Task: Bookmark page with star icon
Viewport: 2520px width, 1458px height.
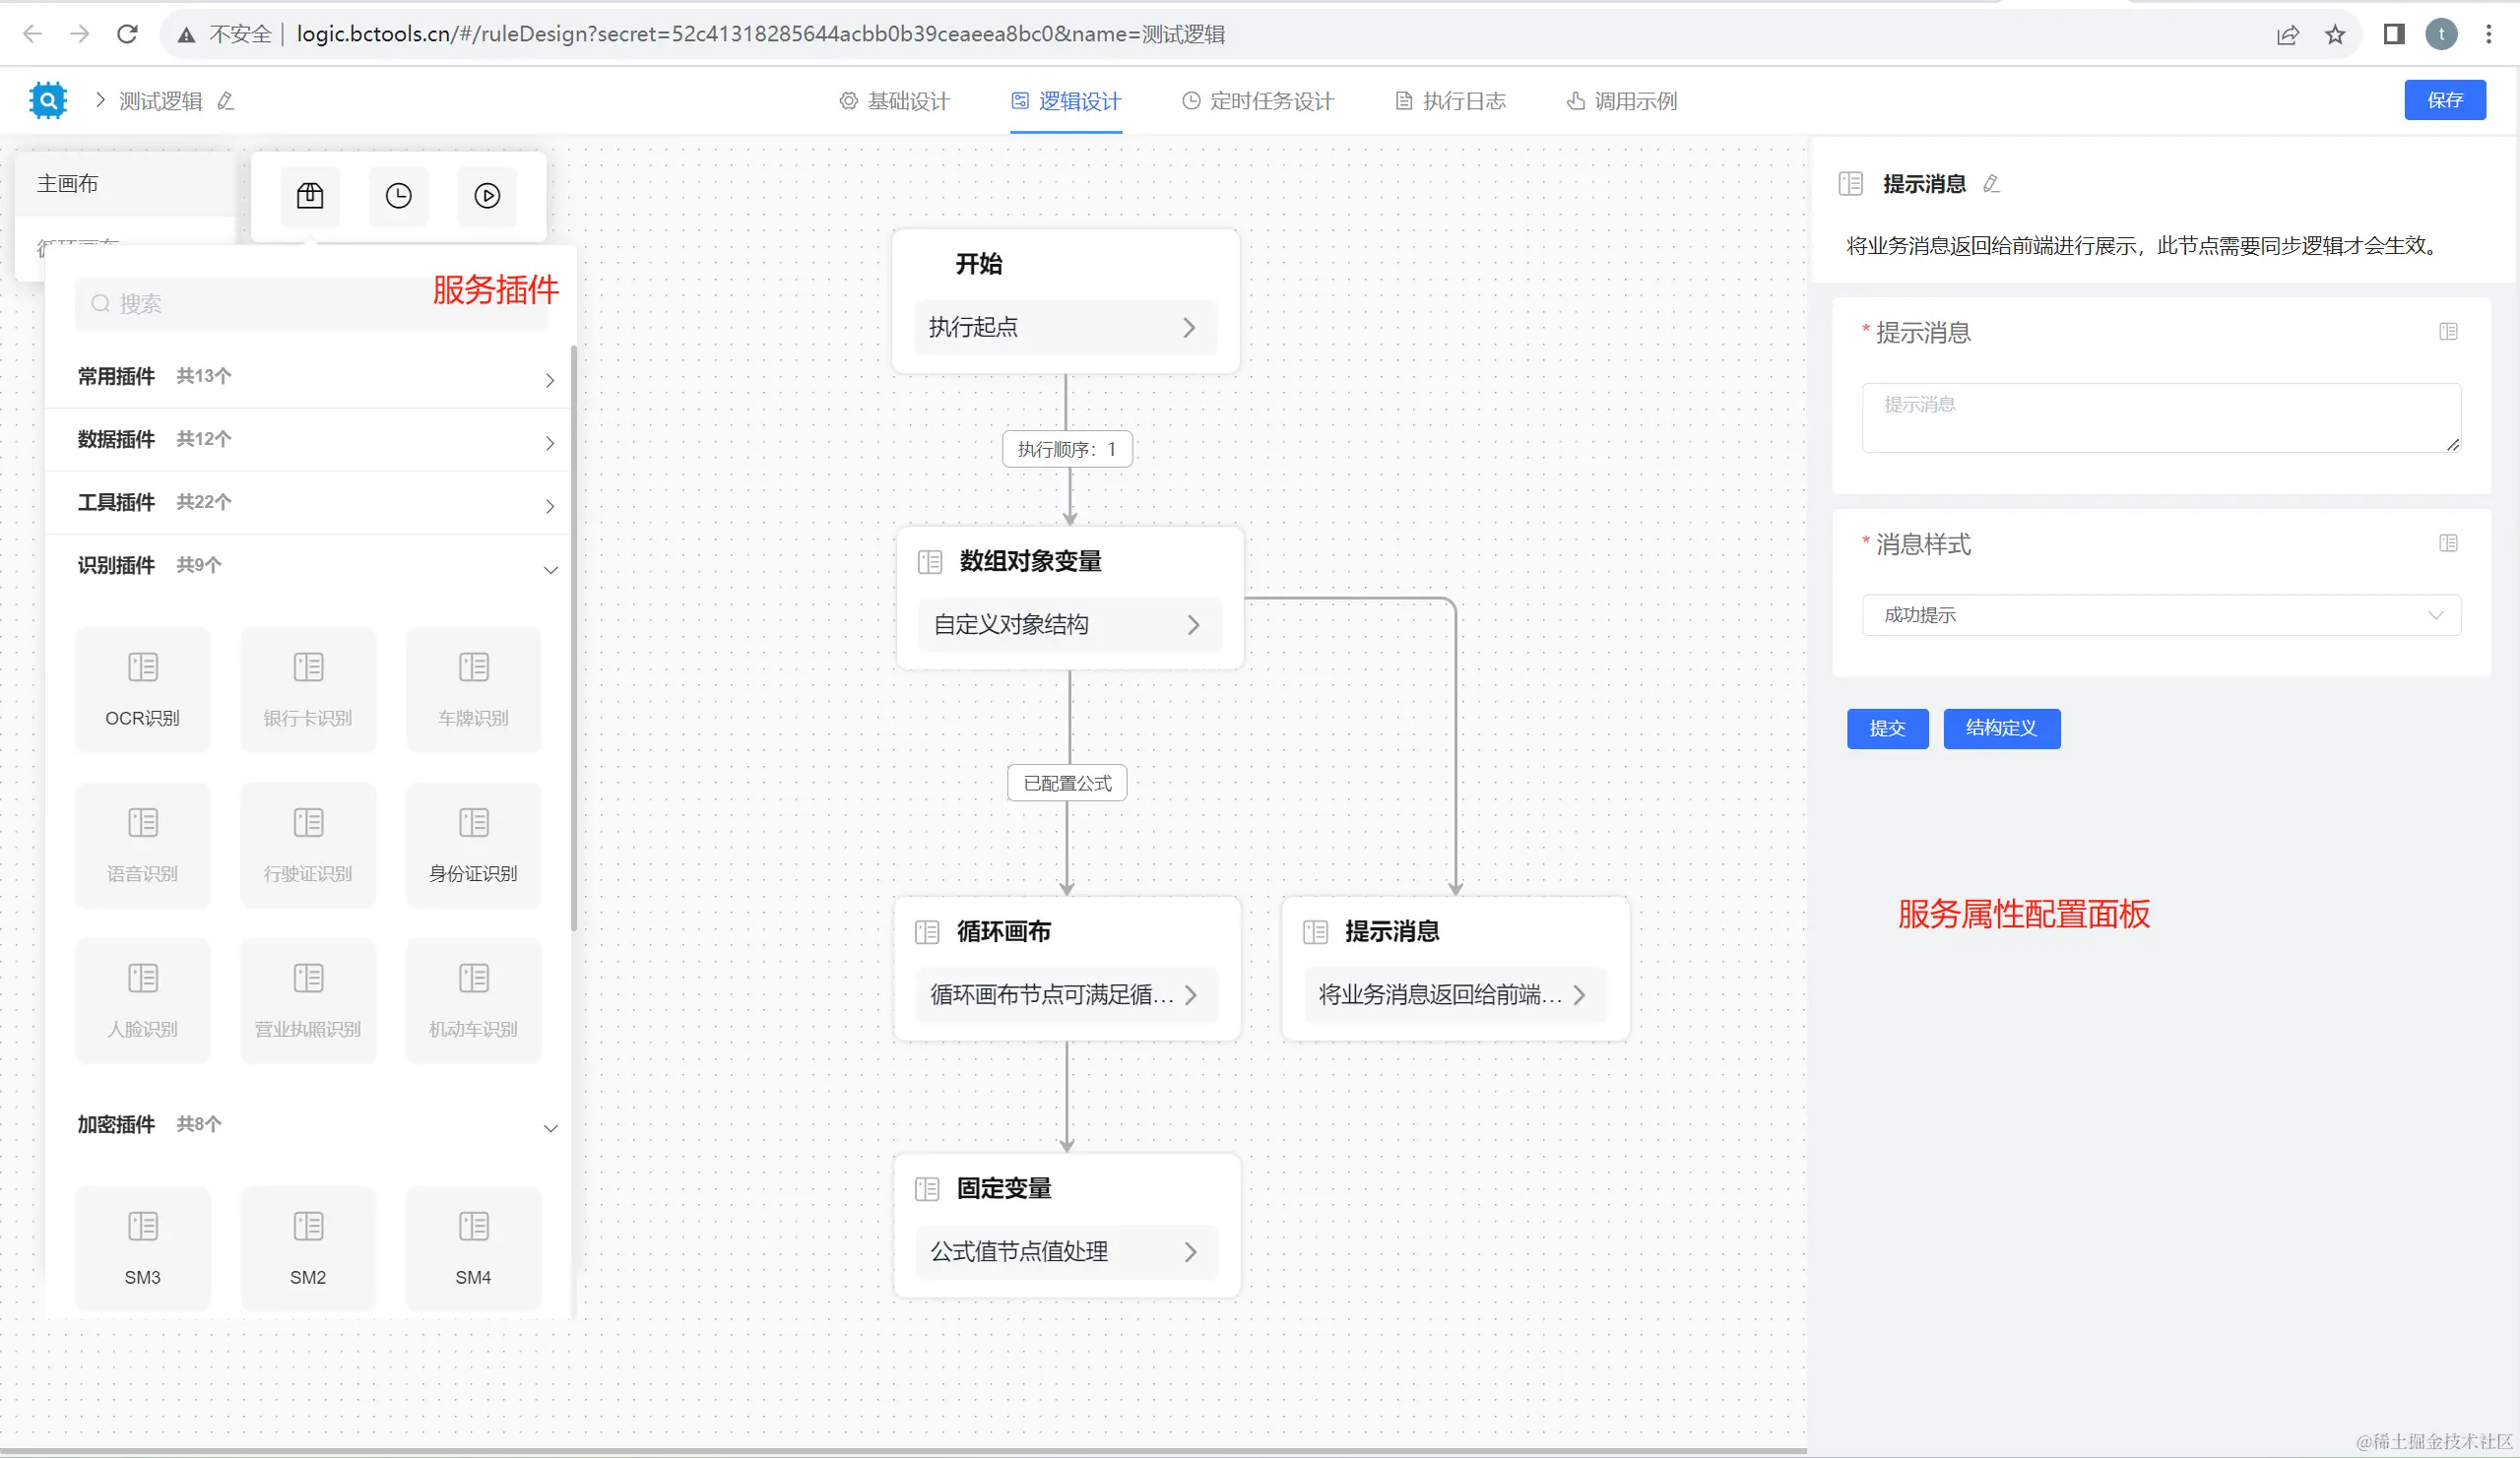Action: click(2335, 35)
